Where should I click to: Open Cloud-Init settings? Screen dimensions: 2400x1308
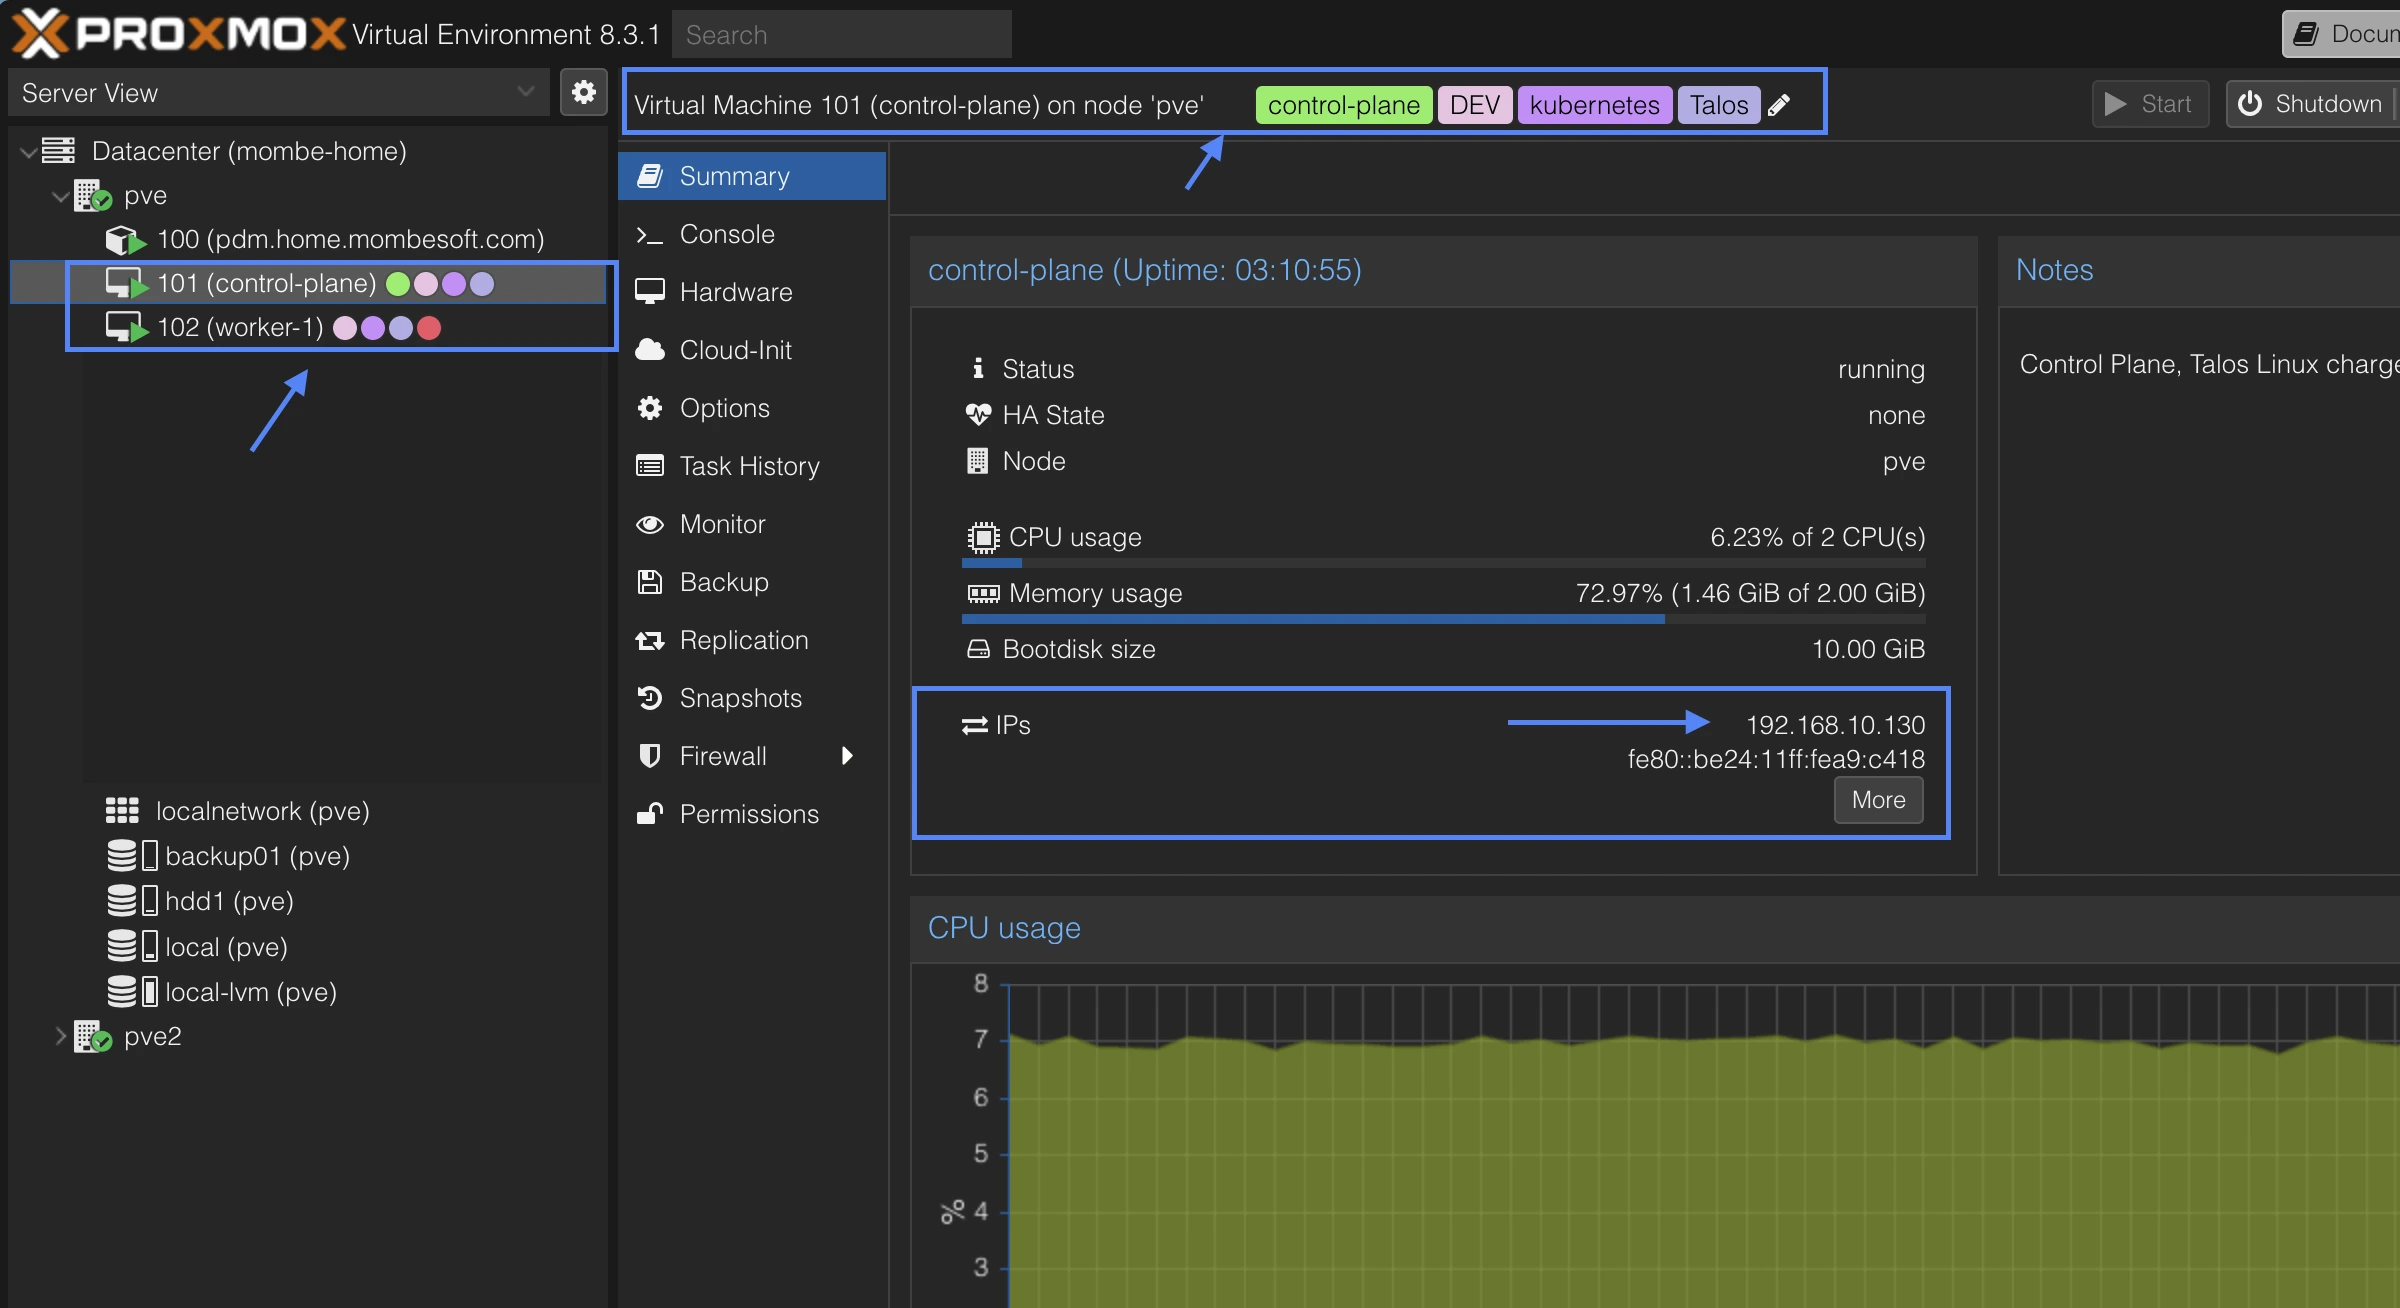[735, 350]
